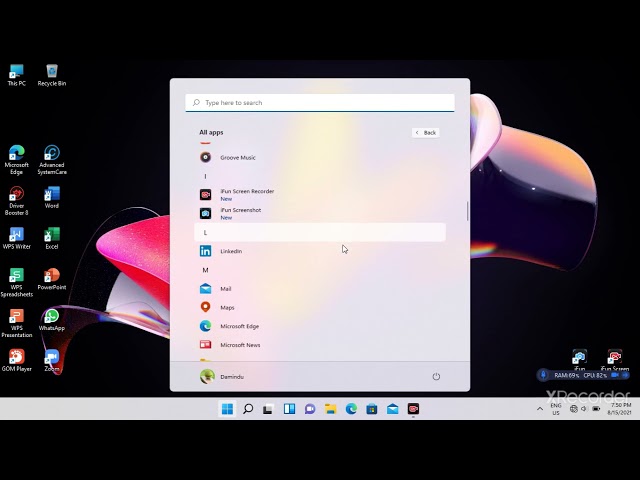Image resolution: width=640 pixels, height=480 pixels.
Task: Click the ENG US language indicator
Action: click(x=556, y=409)
